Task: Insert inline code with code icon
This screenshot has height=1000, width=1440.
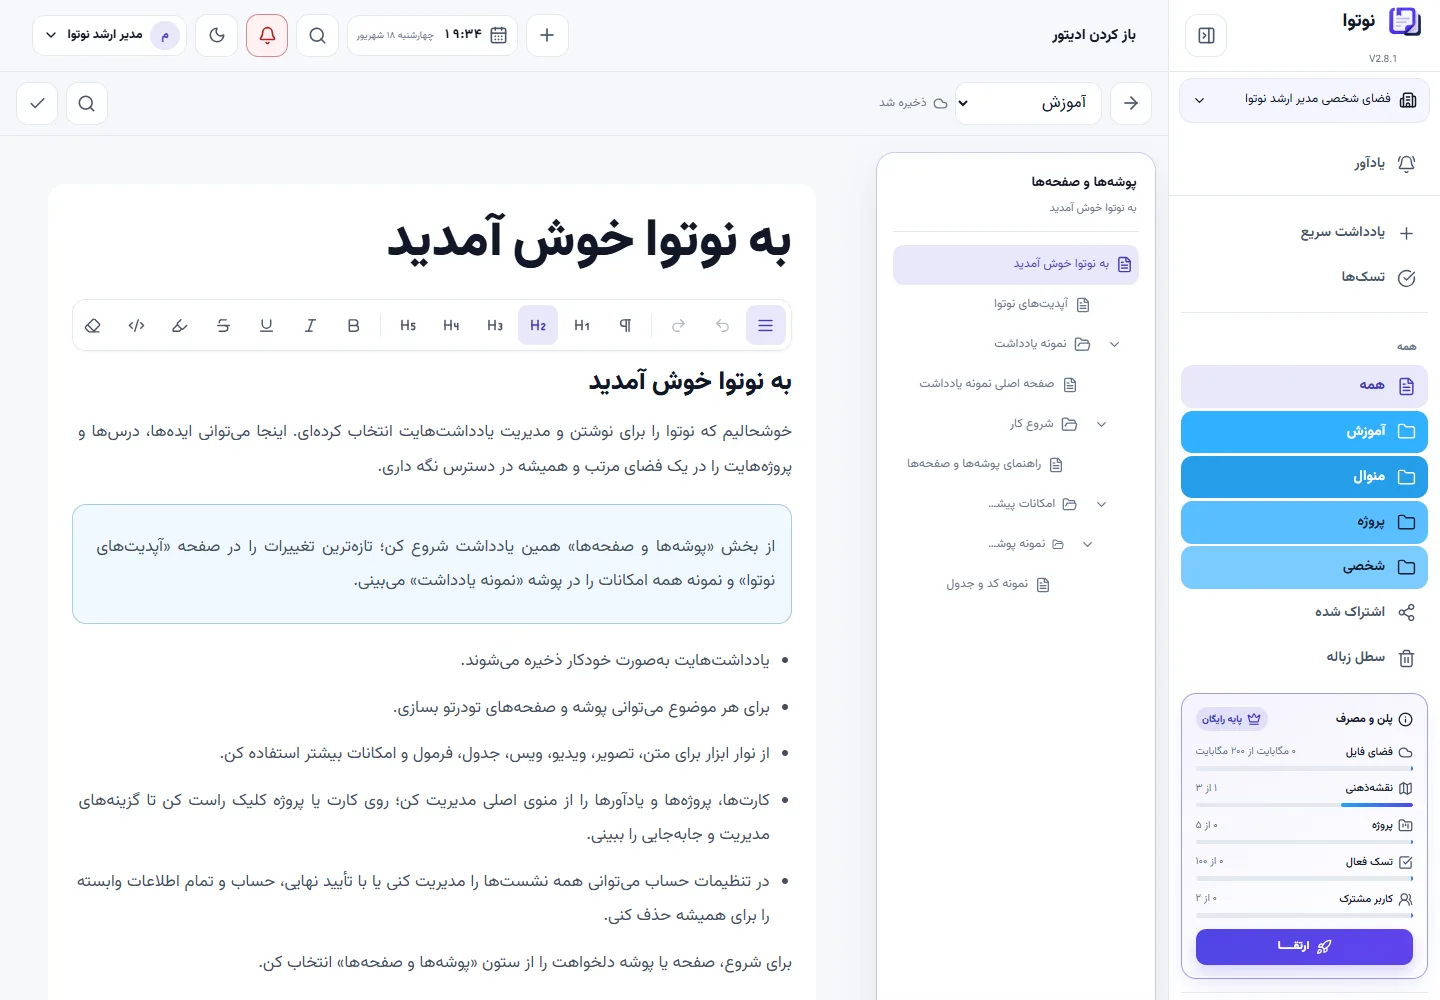Action: pyautogui.click(x=137, y=325)
